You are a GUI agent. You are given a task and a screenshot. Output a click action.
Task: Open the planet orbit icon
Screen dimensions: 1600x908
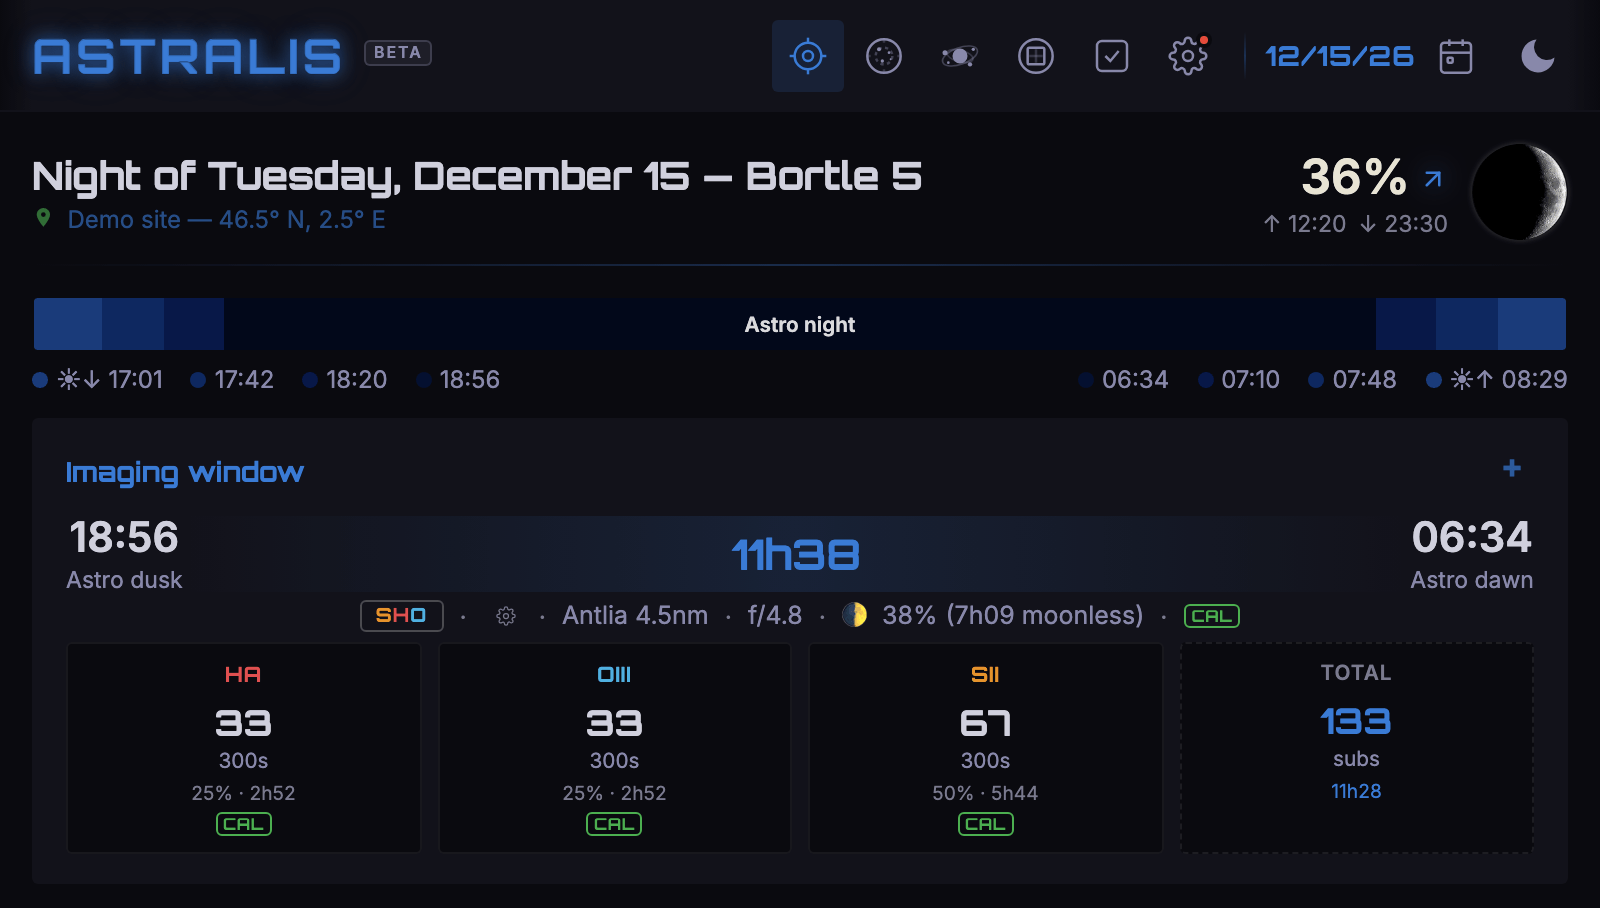pos(960,56)
